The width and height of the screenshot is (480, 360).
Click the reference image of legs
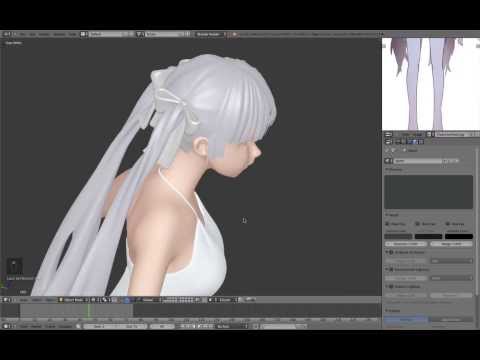click(x=431, y=84)
